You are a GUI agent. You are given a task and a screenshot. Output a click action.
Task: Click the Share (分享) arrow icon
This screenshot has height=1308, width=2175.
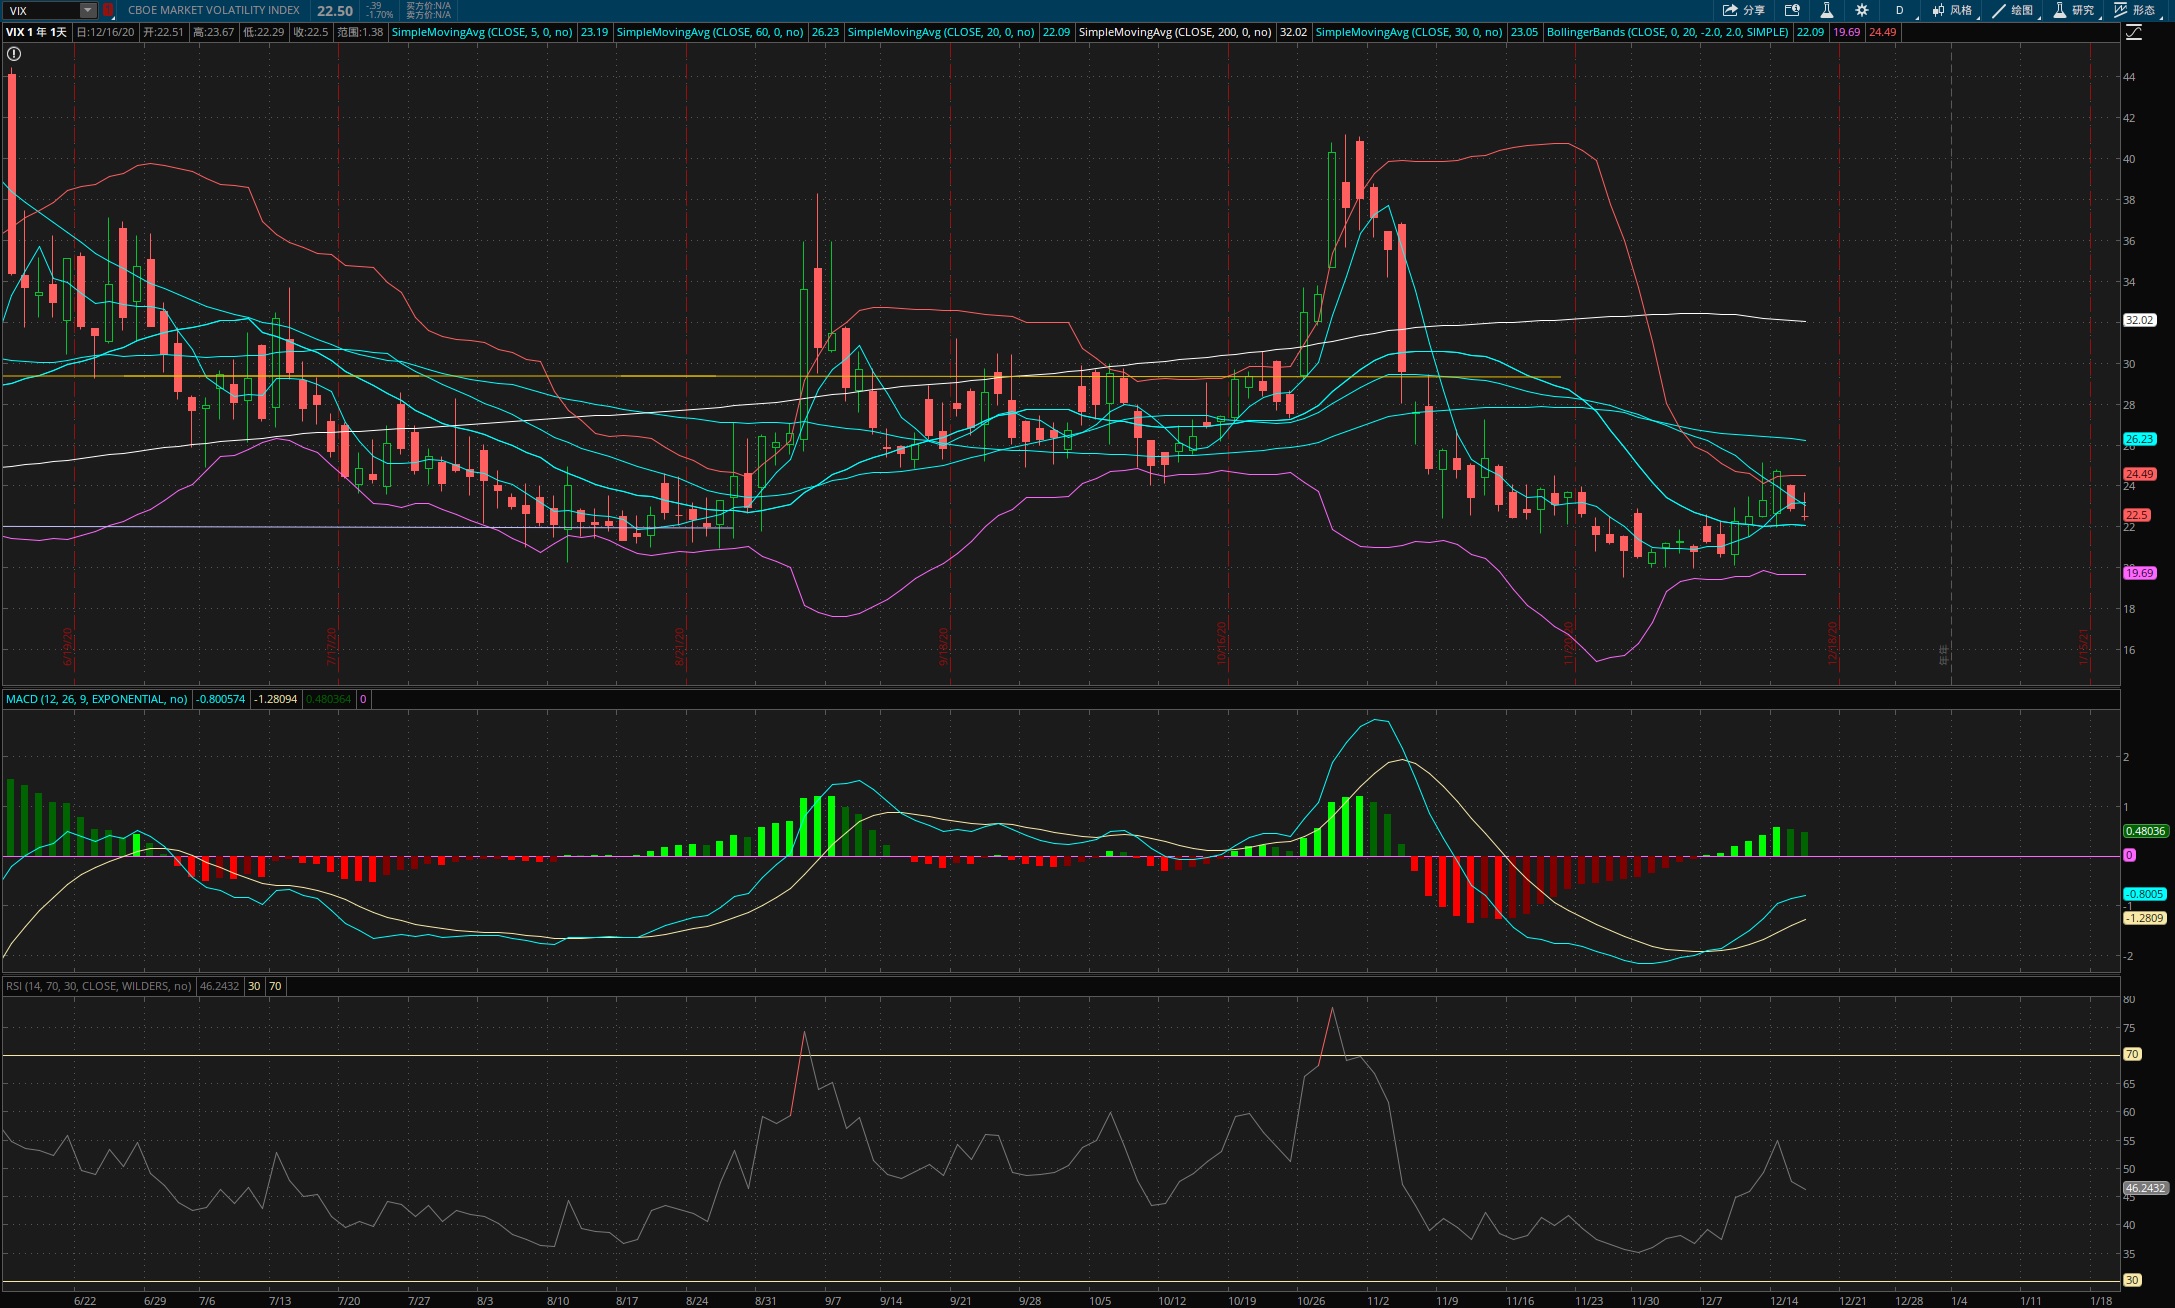1730,10
